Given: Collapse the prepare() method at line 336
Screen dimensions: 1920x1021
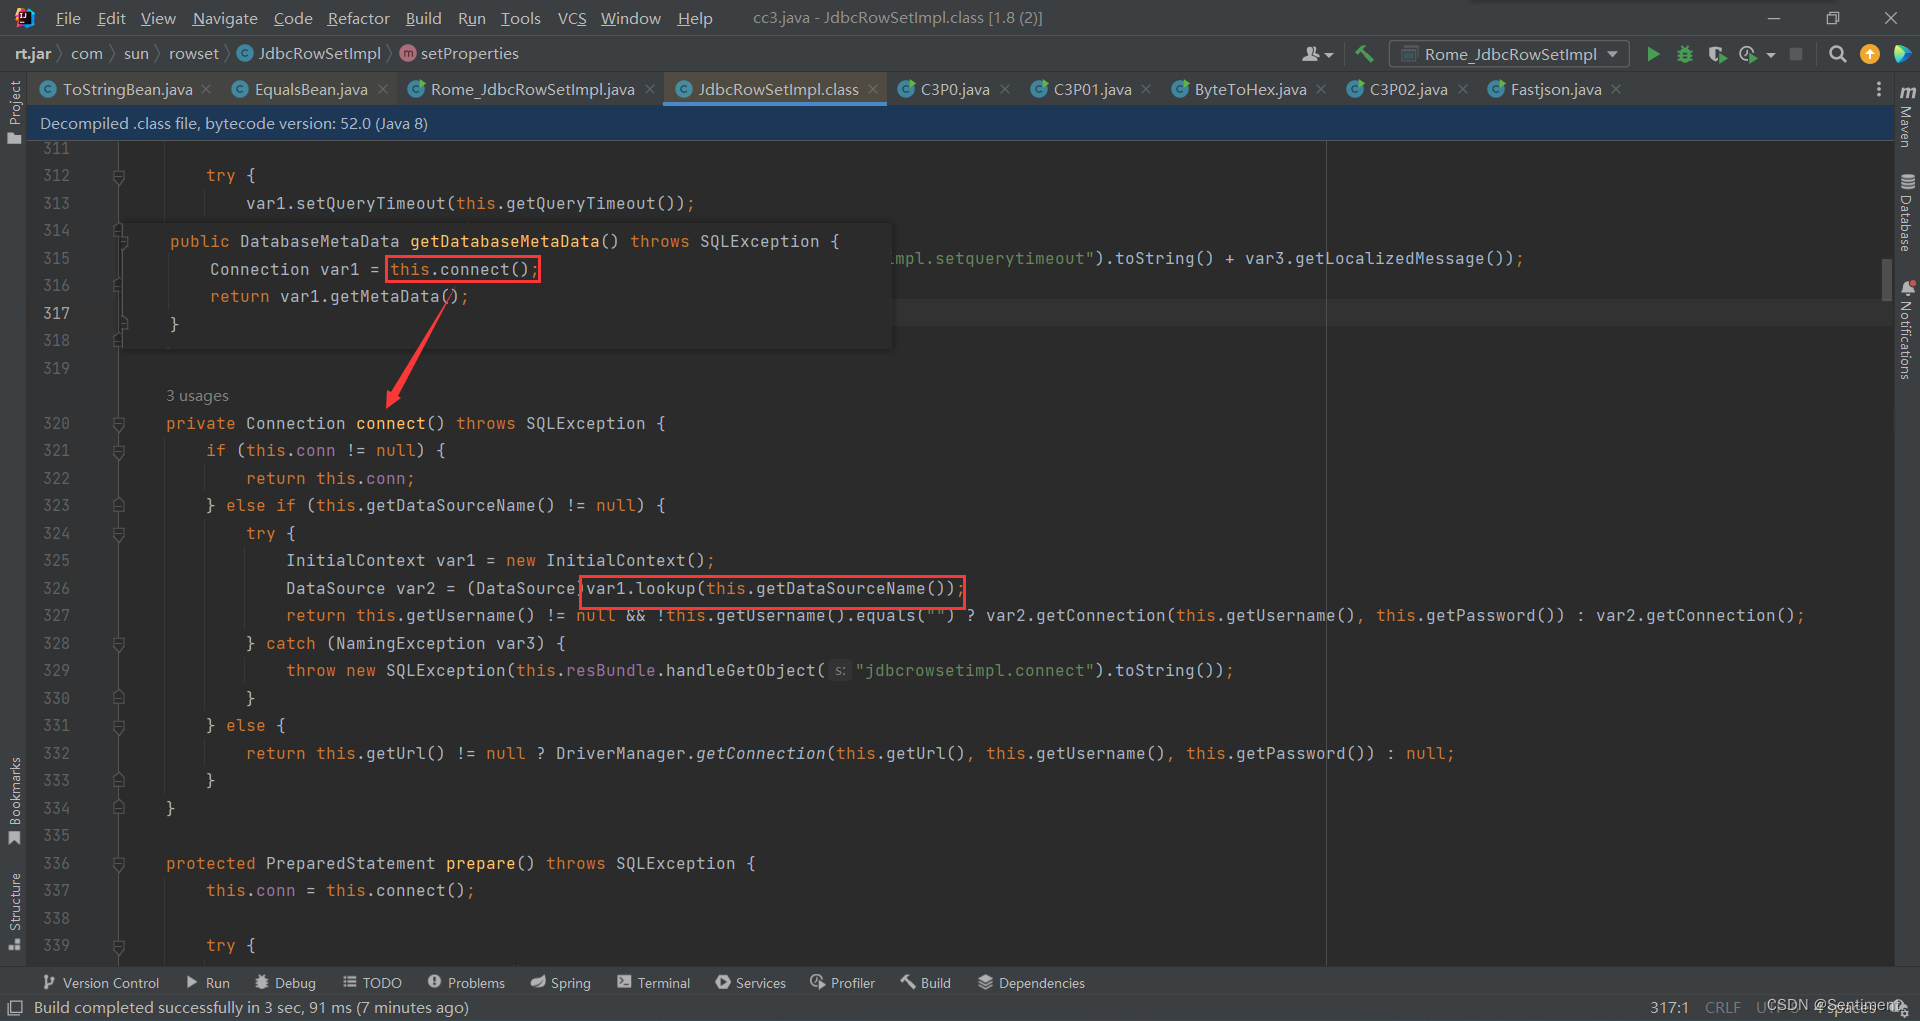Looking at the screenshot, I should tap(119, 864).
